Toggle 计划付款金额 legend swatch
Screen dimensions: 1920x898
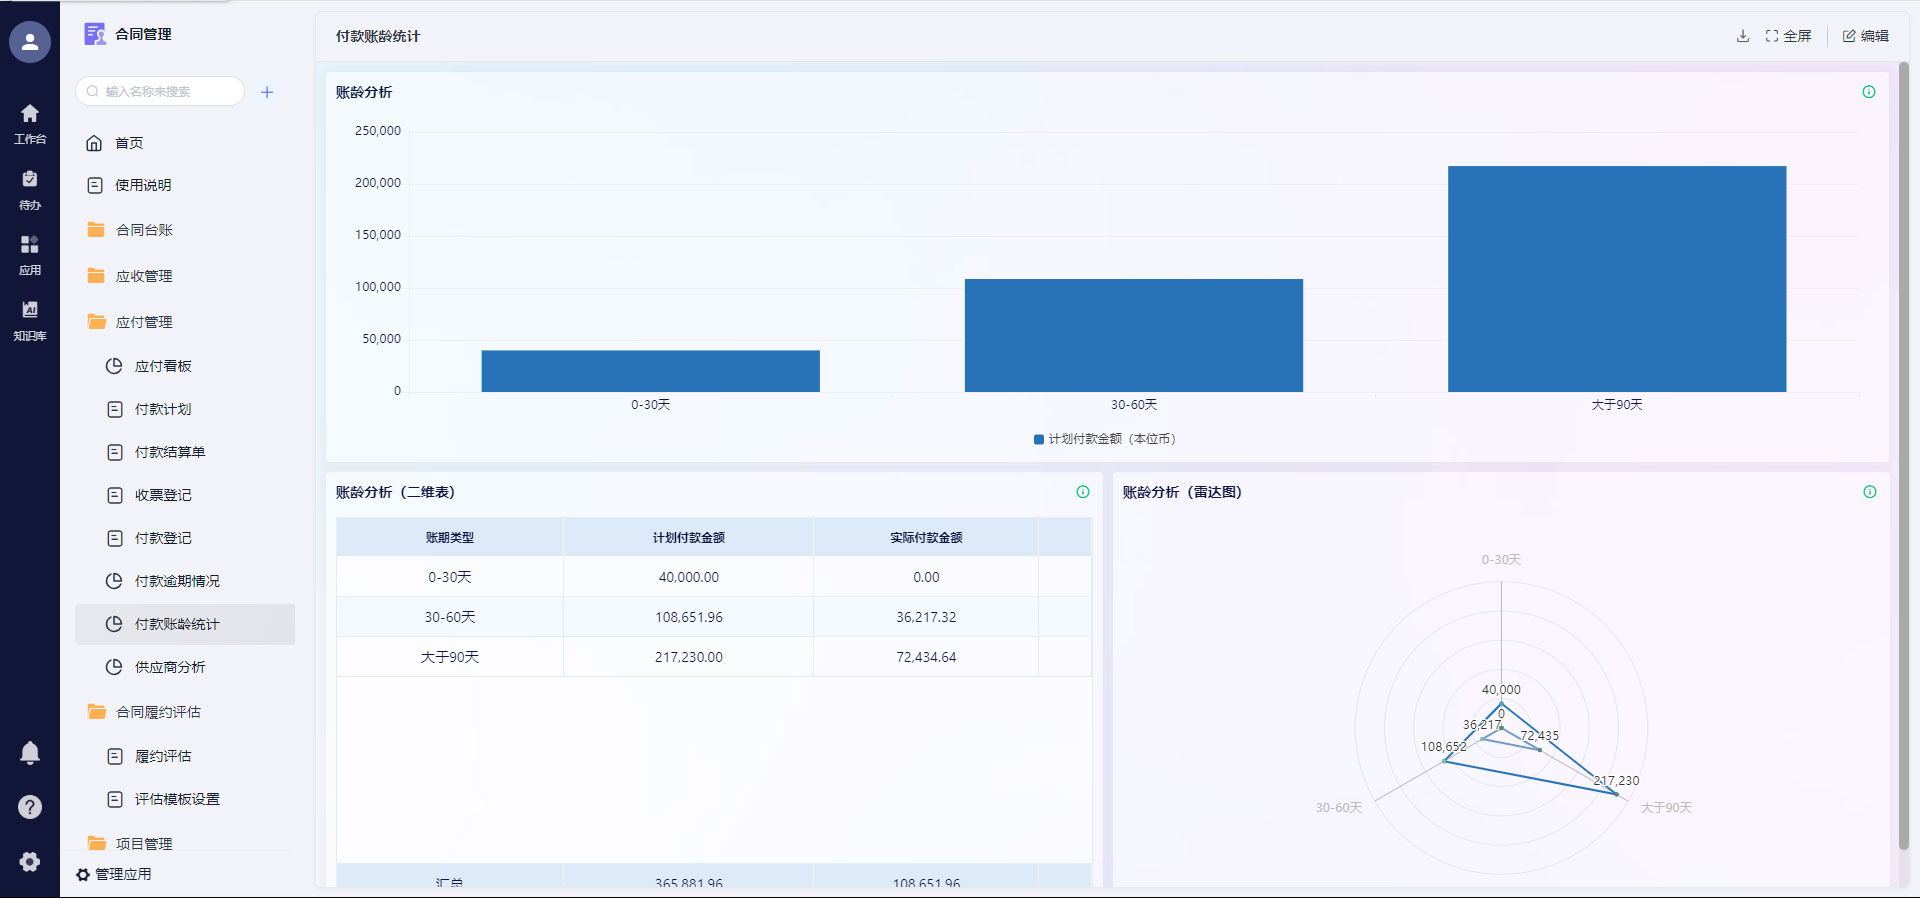pos(1039,439)
